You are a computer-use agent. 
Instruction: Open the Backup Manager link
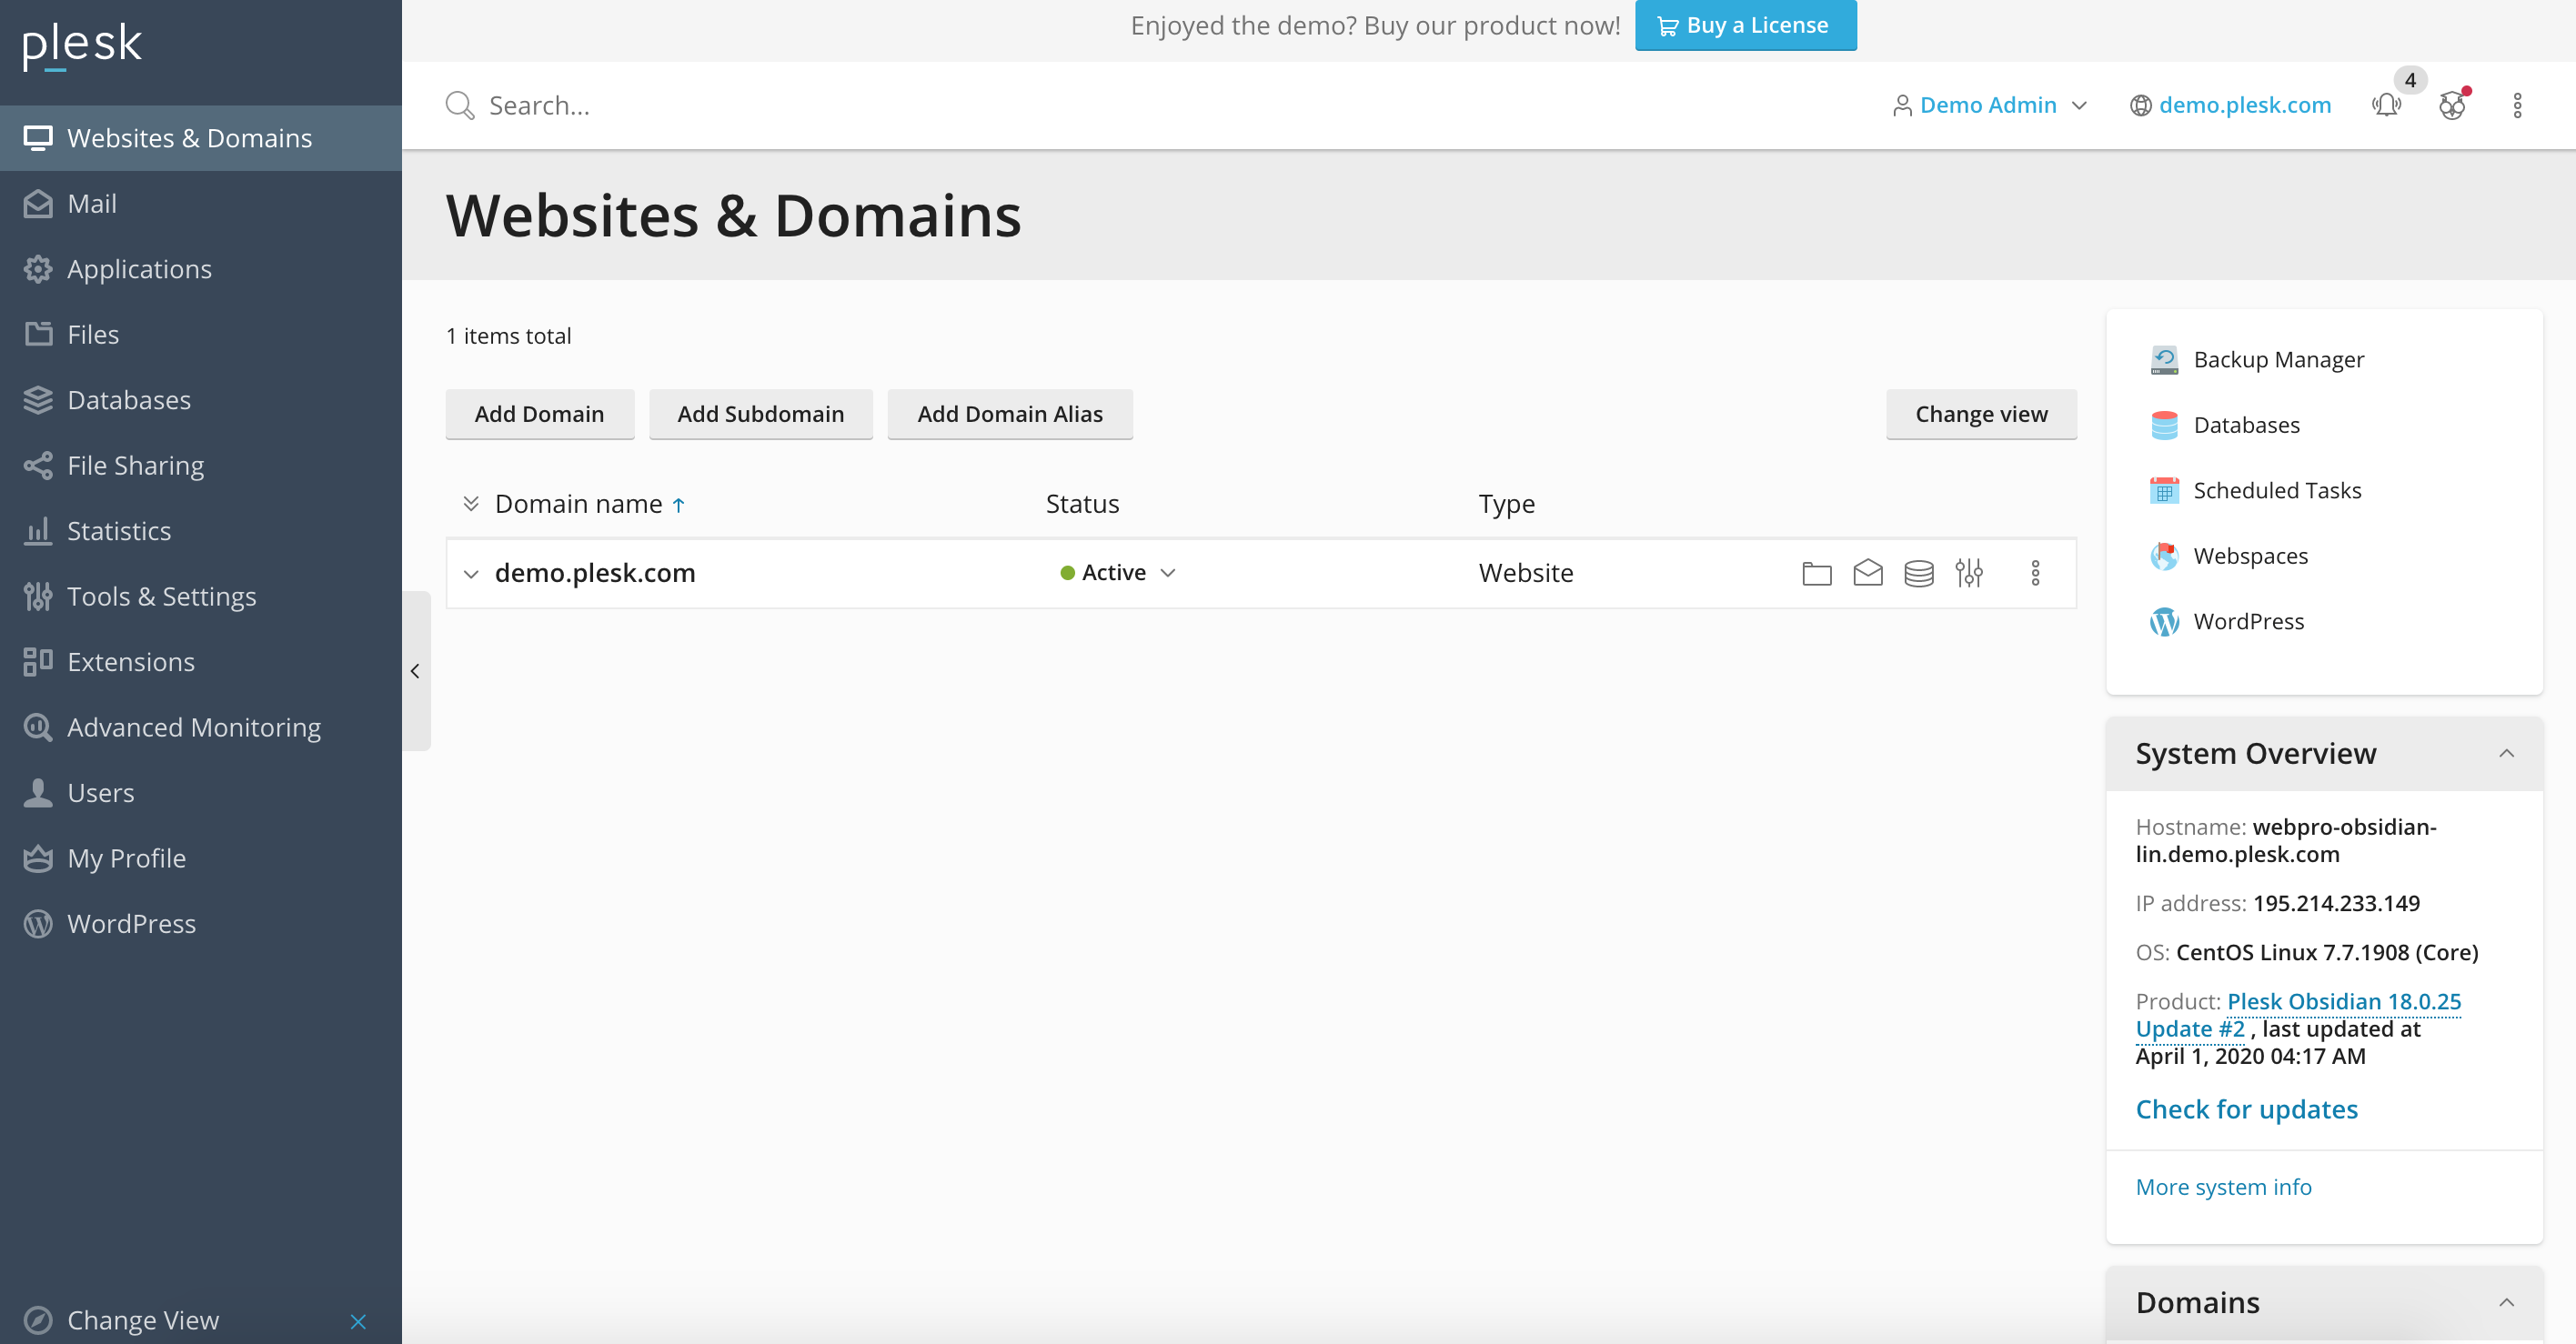pyautogui.click(x=2278, y=360)
